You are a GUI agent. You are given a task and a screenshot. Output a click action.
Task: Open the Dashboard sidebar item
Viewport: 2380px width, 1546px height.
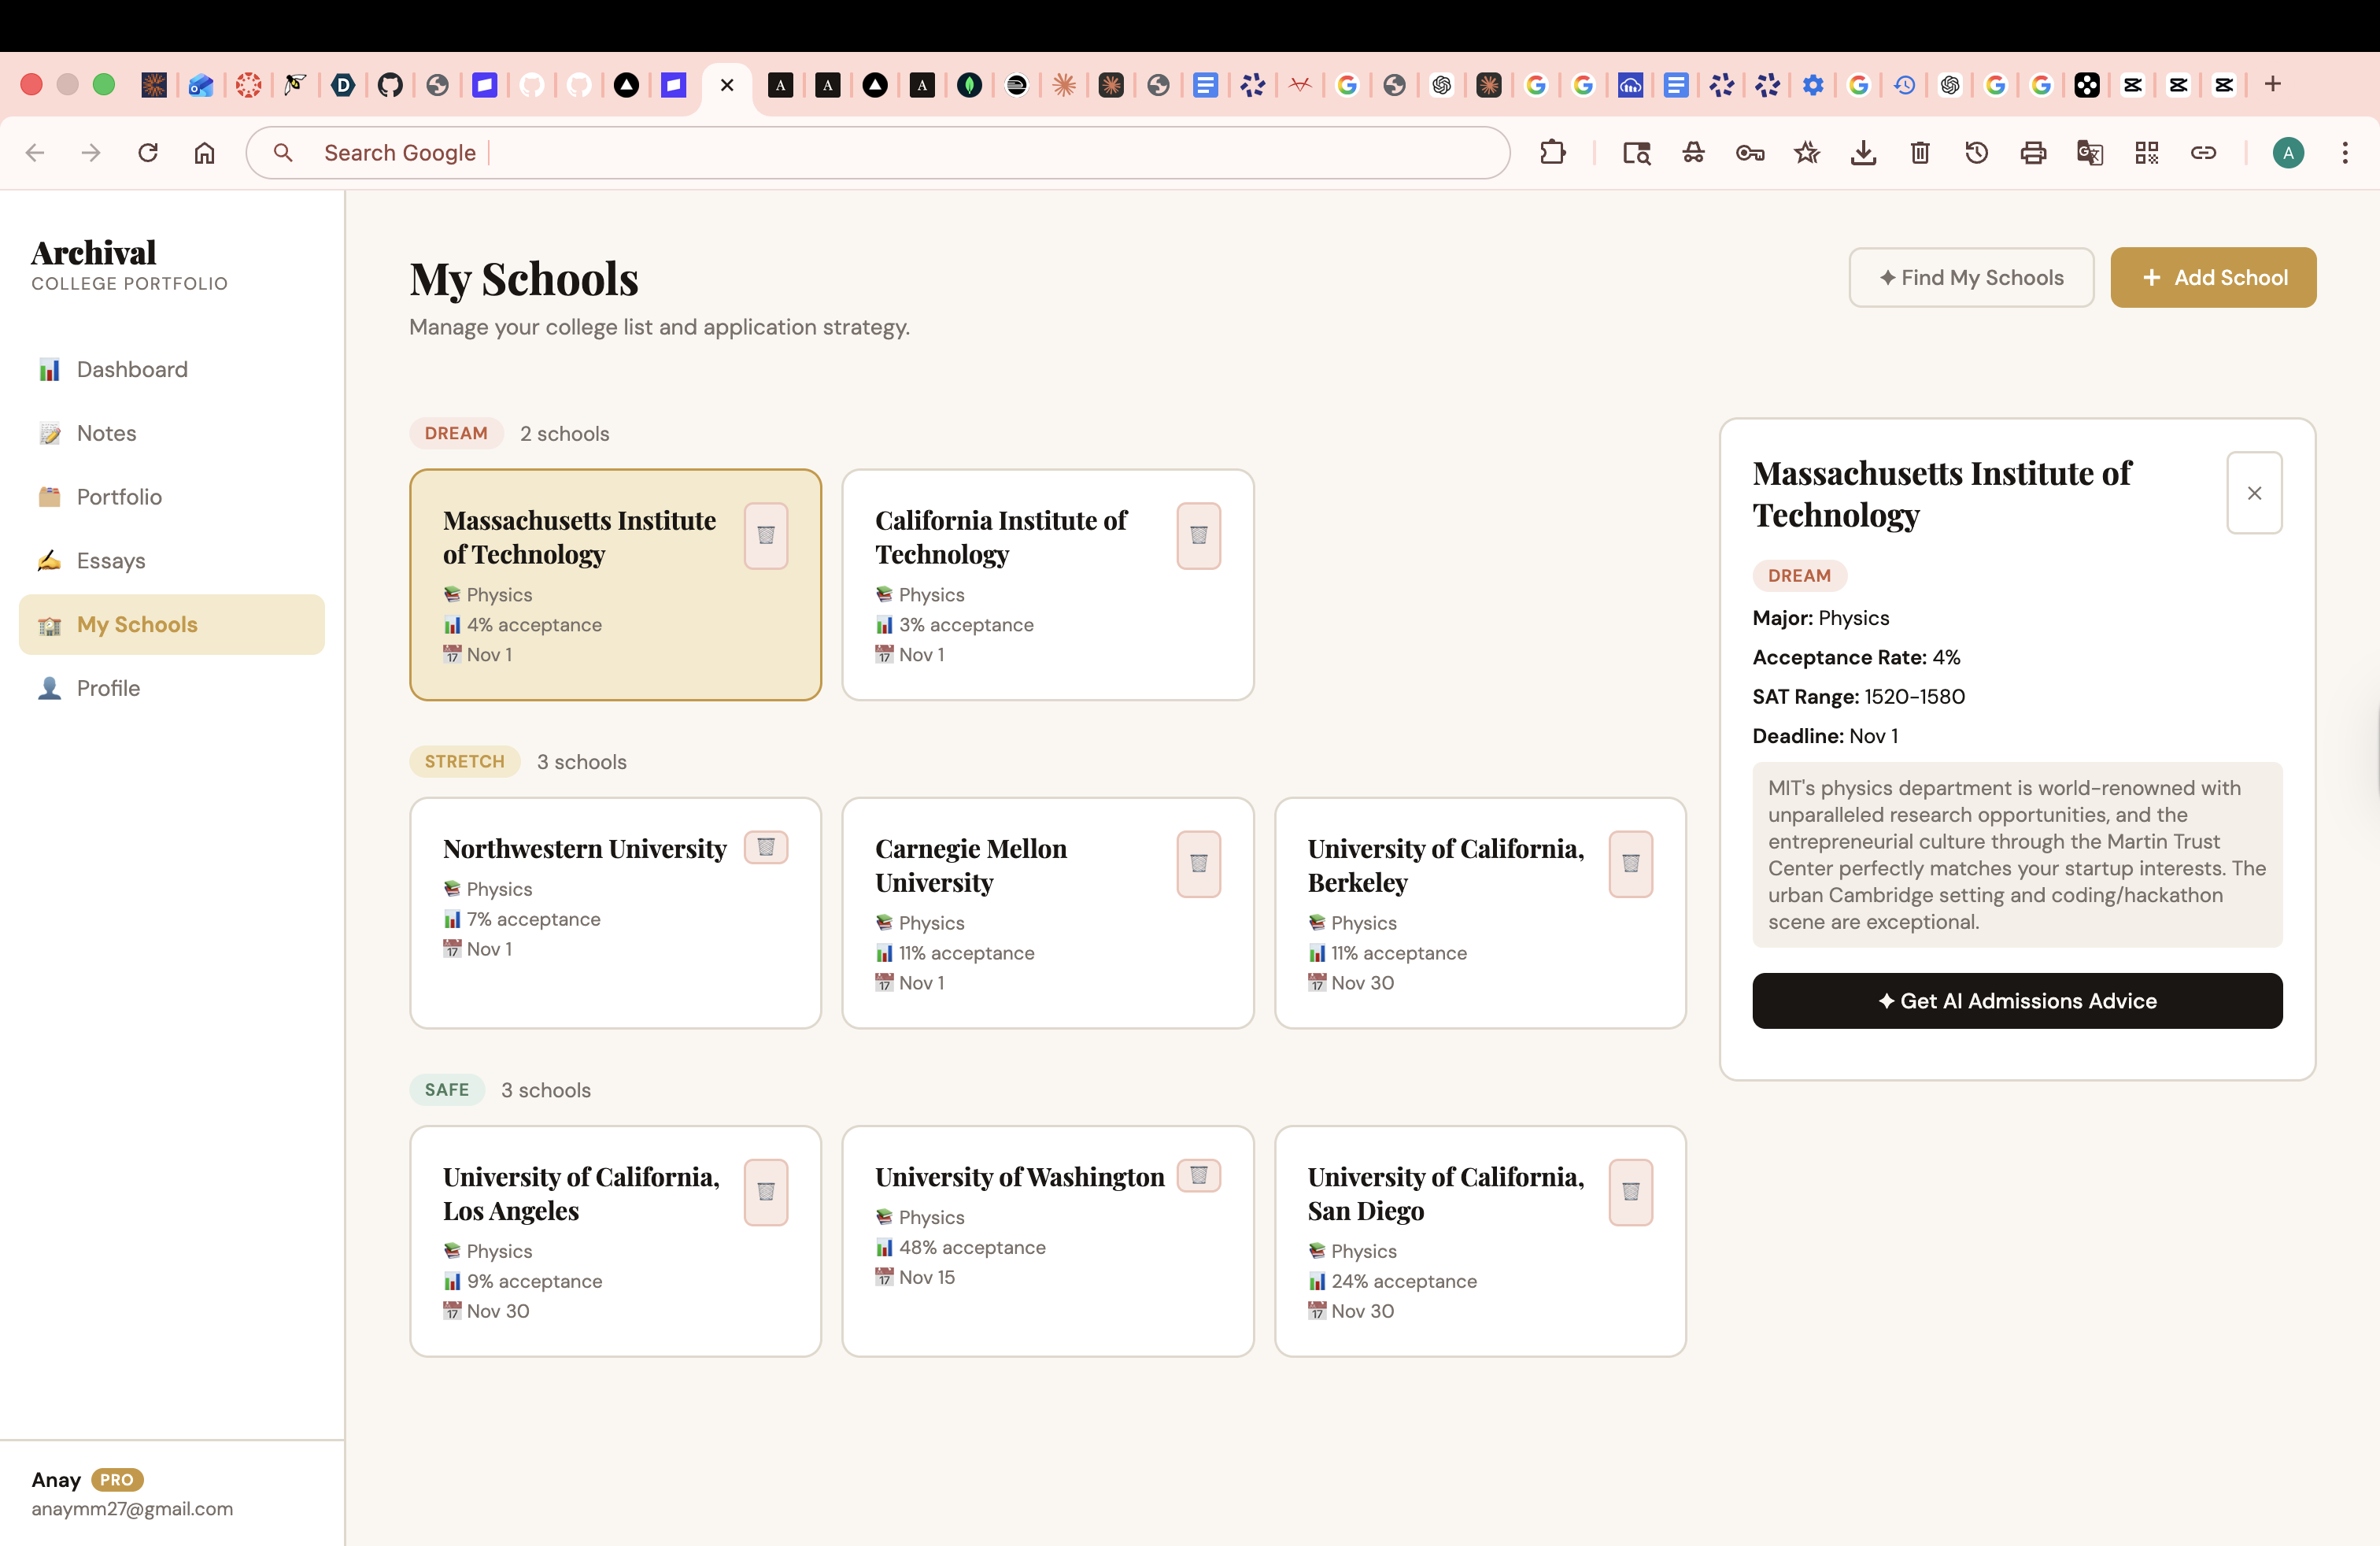tap(132, 370)
